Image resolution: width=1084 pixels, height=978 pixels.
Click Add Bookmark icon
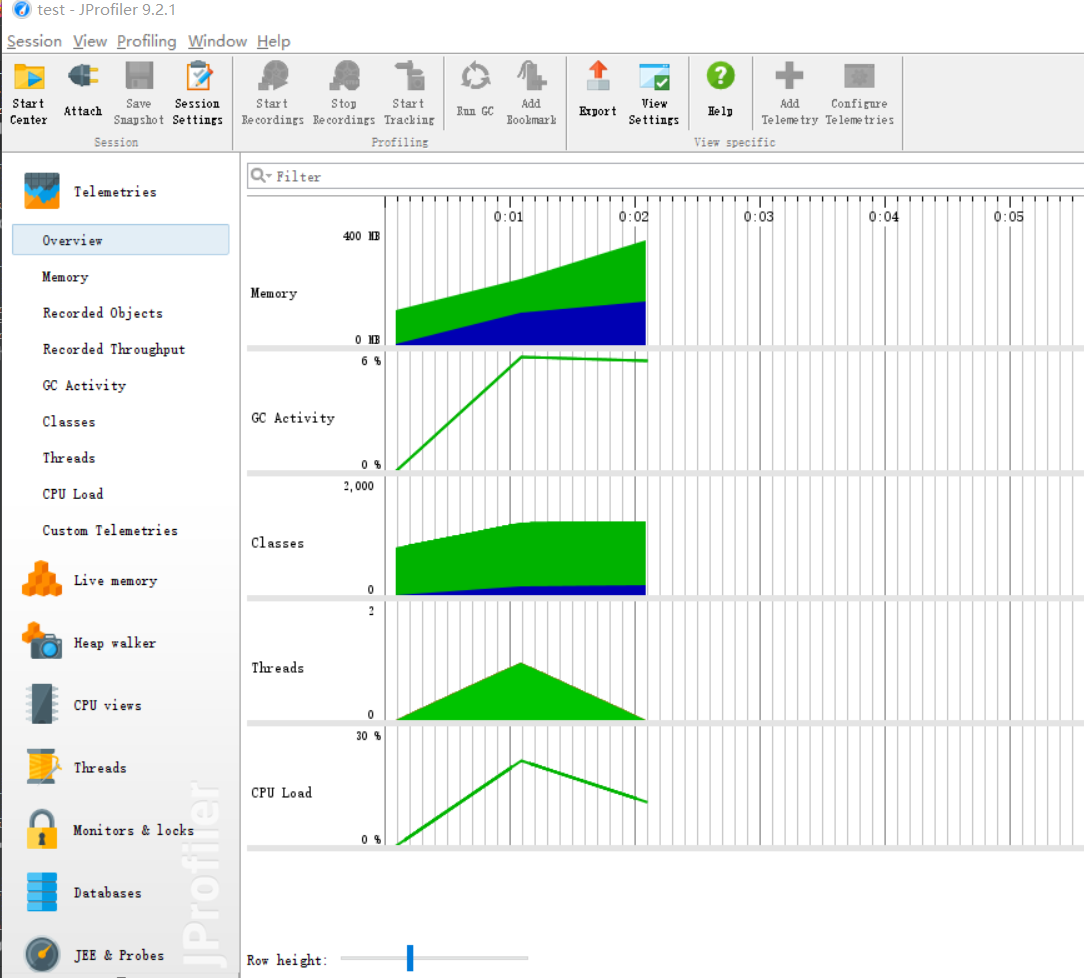[x=532, y=76]
